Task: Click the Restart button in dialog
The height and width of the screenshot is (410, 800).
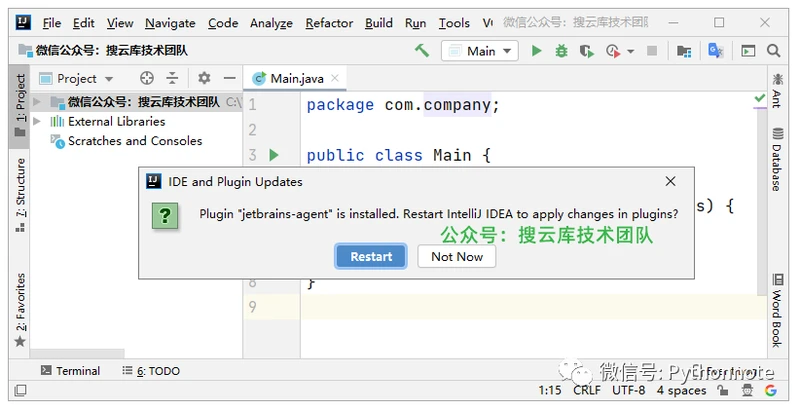Action: (x=371, y=256)
